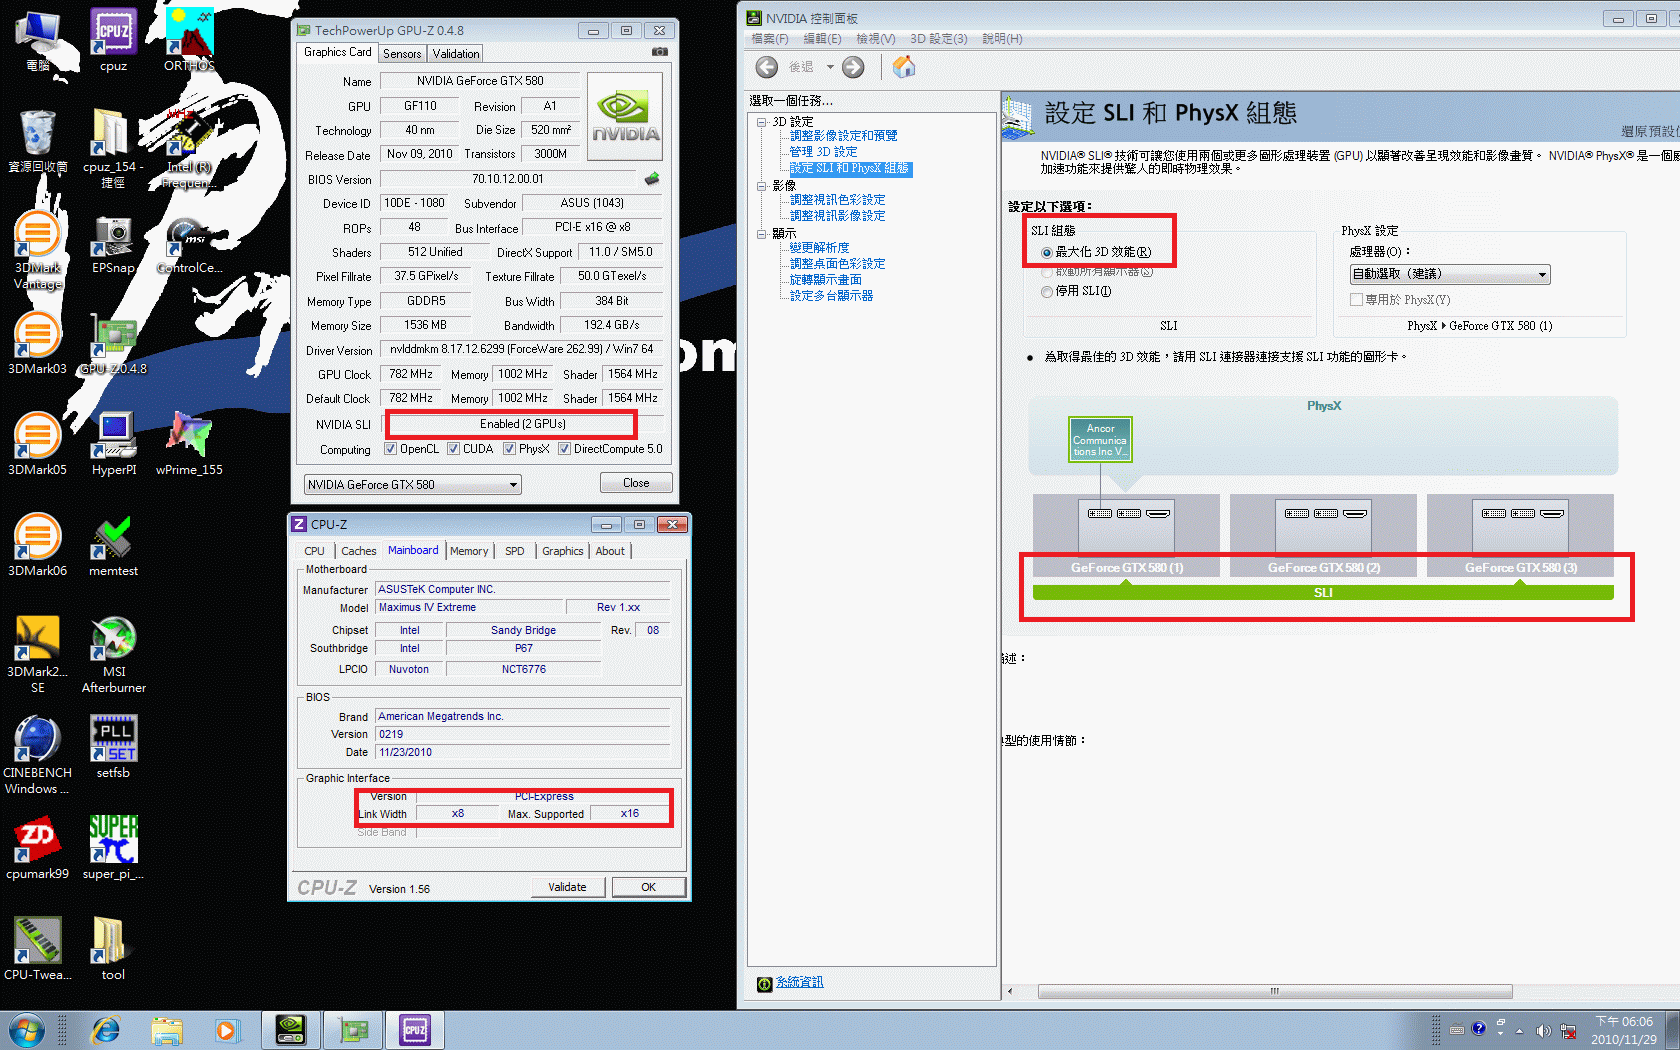Click the NVIDIA Control Panel home icon

[x=904, y=67]
